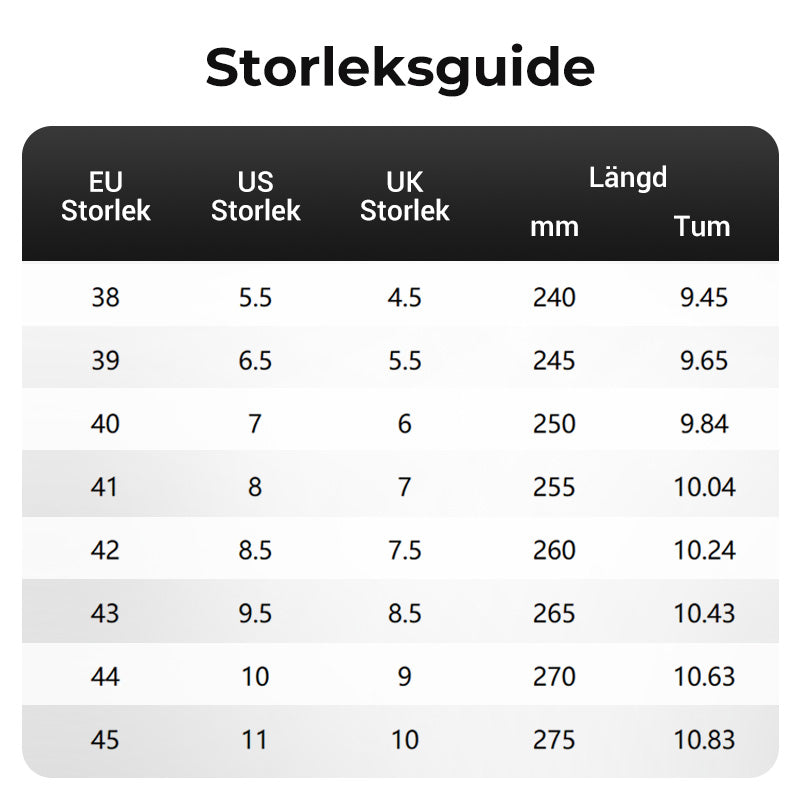The height and width of the screenshot is (800, 800).
Task: Click UK size 4.5 cell
Action: 404,297
